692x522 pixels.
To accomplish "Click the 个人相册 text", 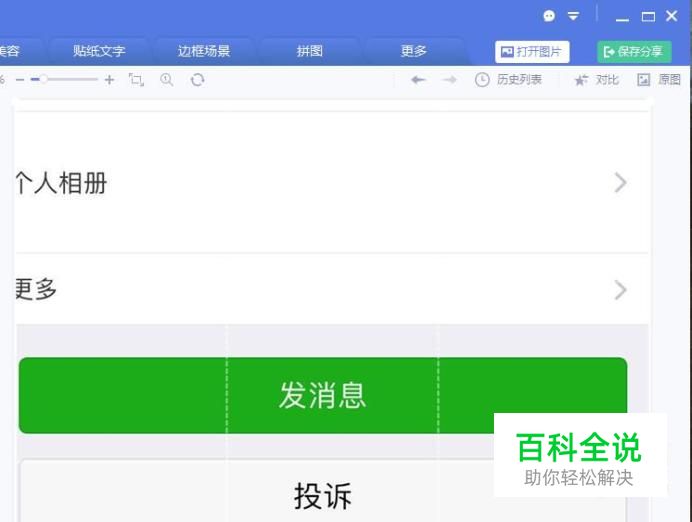I will (61, 183).
